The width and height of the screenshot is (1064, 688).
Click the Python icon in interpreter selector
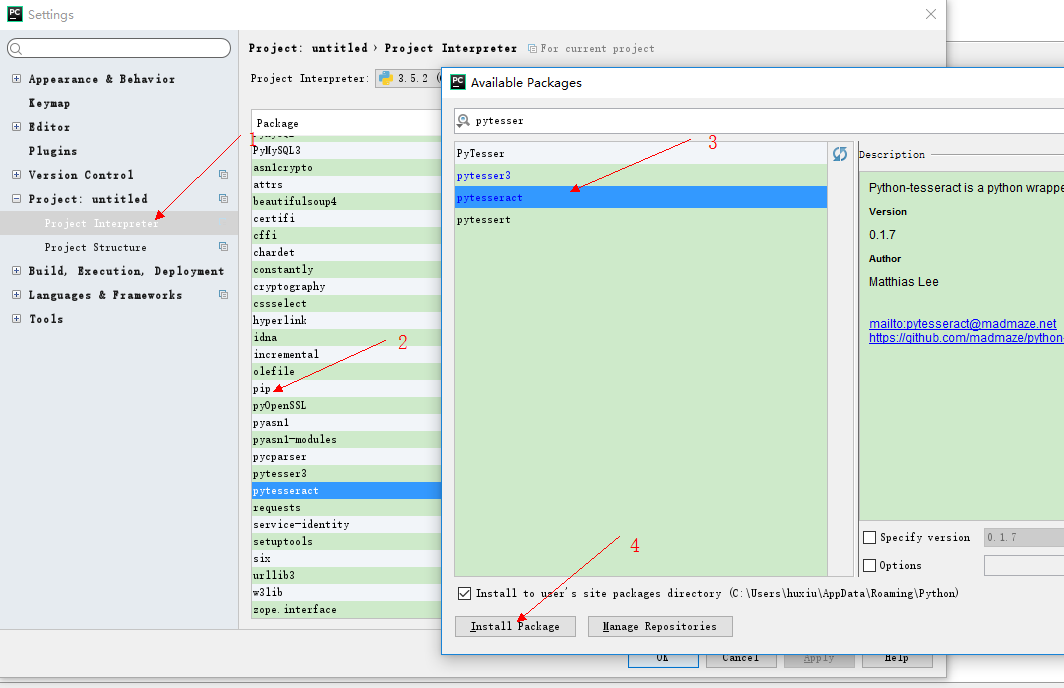pyautogui.click(x=386, y=78)
